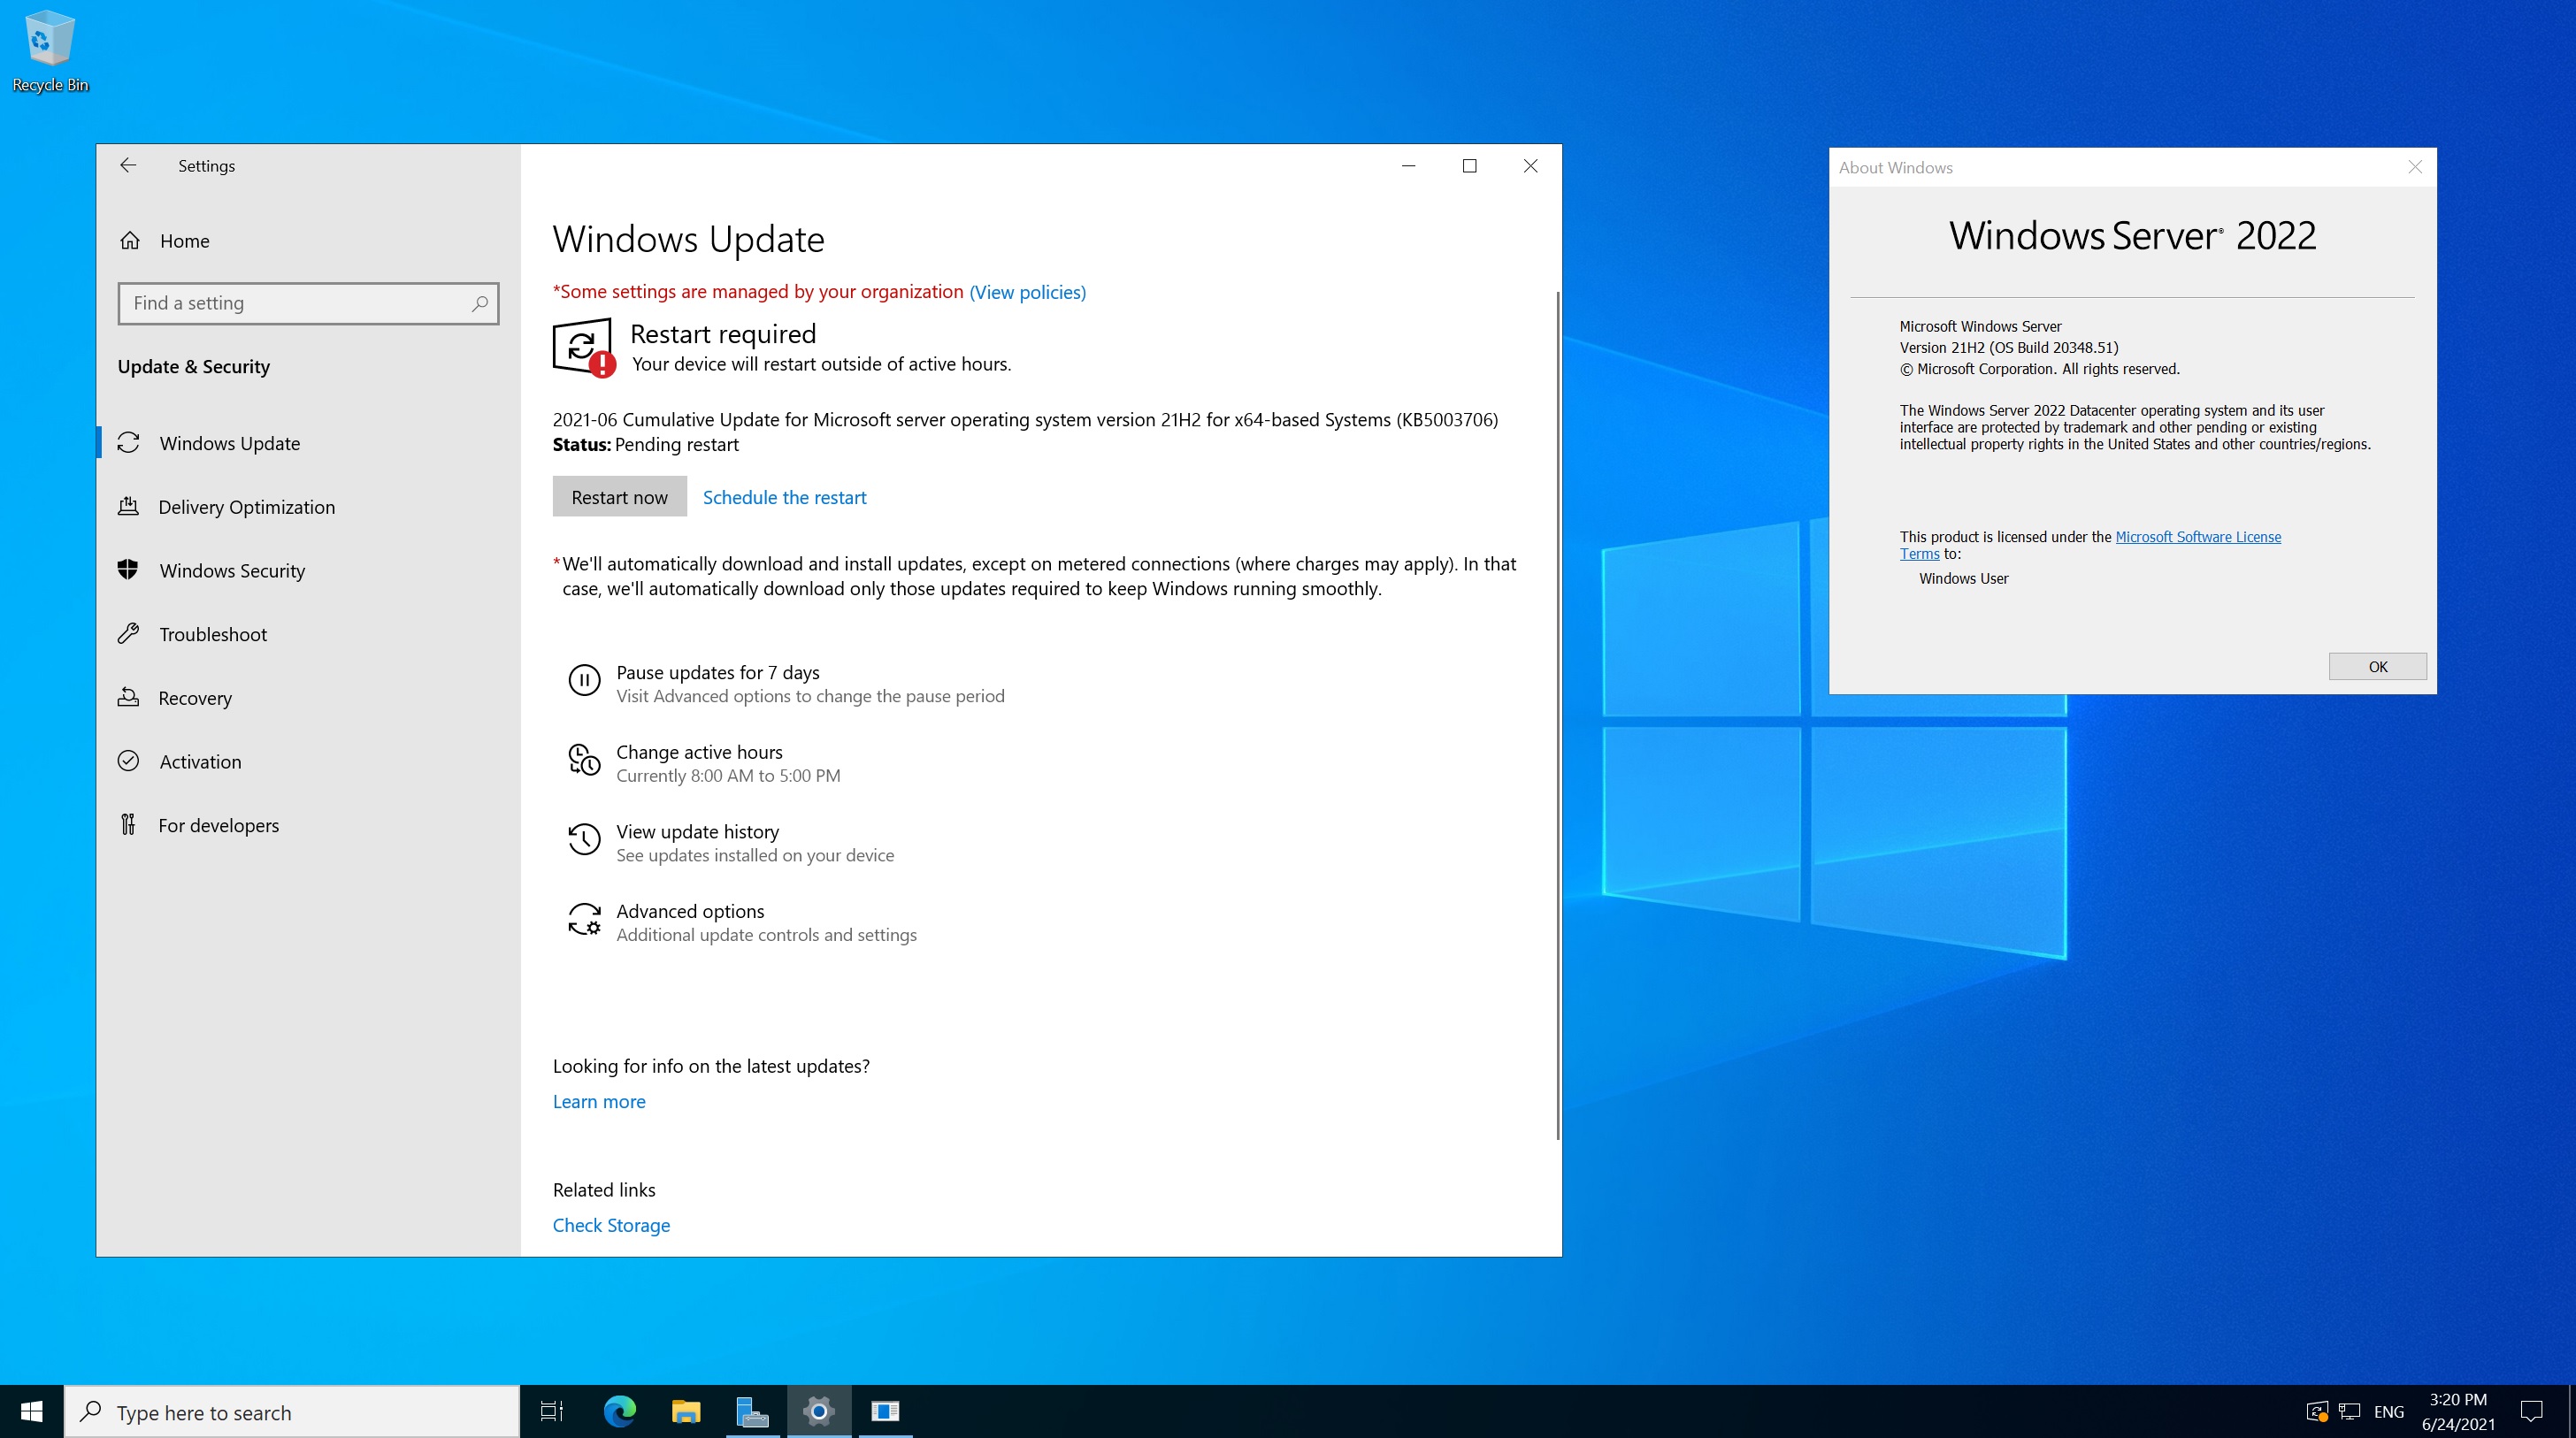Screen dimensions: 2576x1438
Task: Close the About Windows dialog
Action: pyautogui.click(x=2415, y=167)
